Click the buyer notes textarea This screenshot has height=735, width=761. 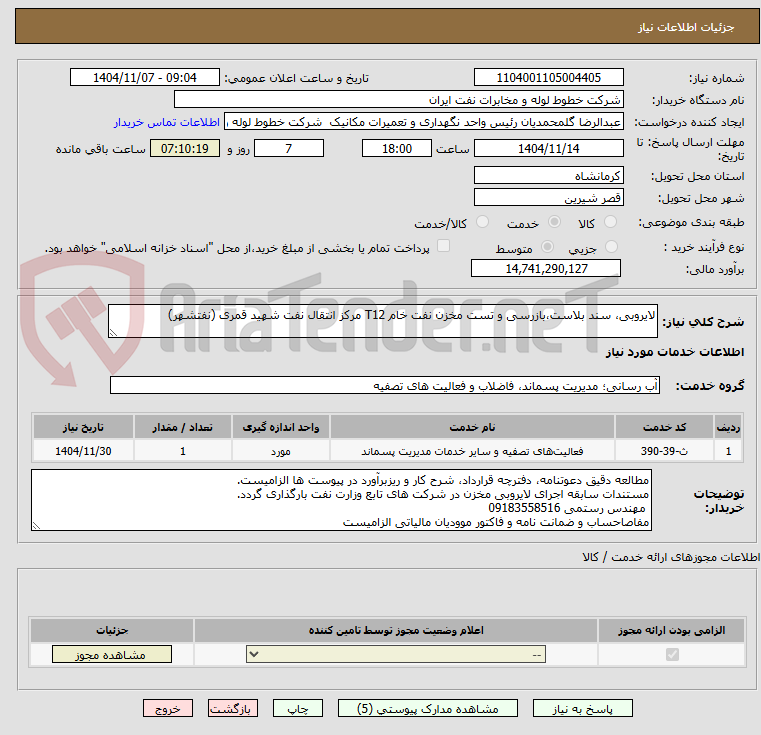[x=341, y=500]
